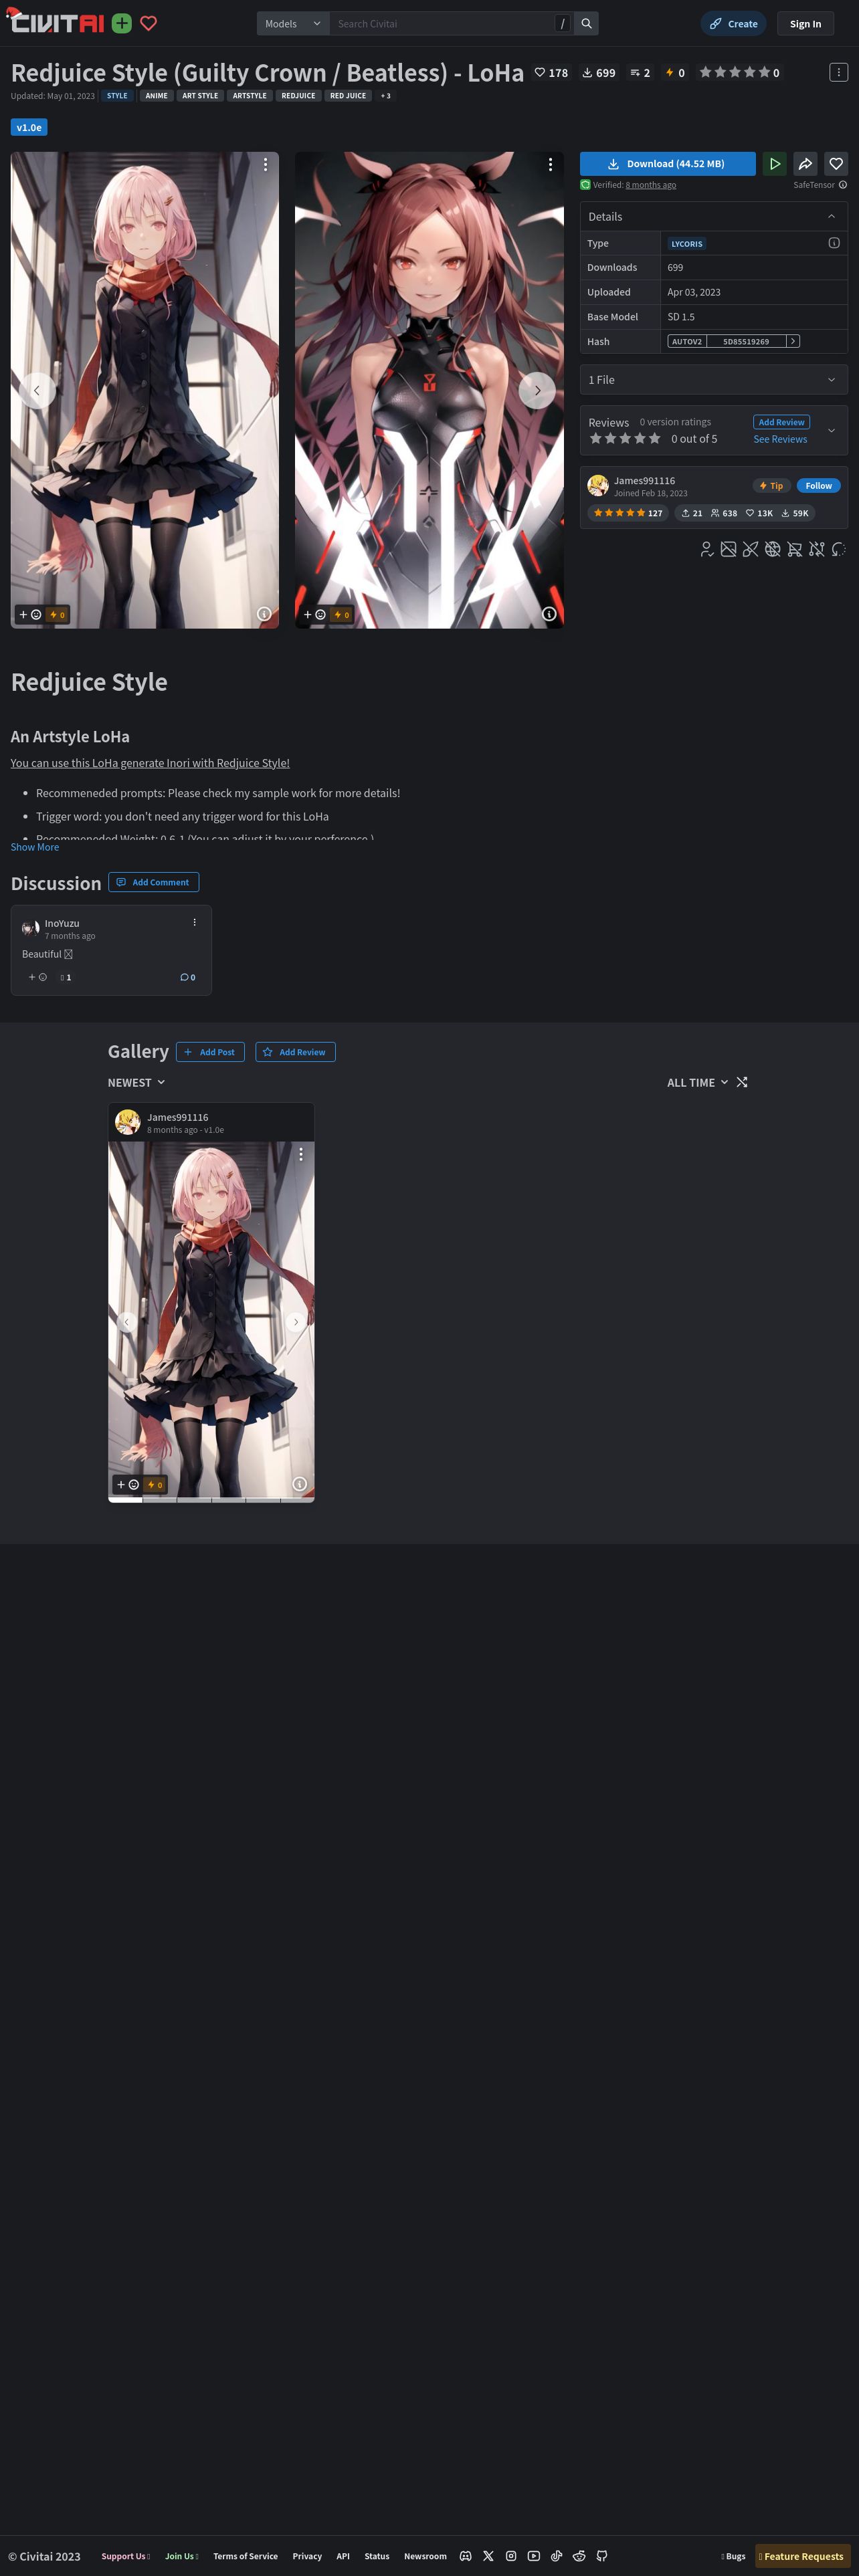This screenshot has width=859, height=2576.
Task: Click info icon on first preview image
Action: coord(264,614)
